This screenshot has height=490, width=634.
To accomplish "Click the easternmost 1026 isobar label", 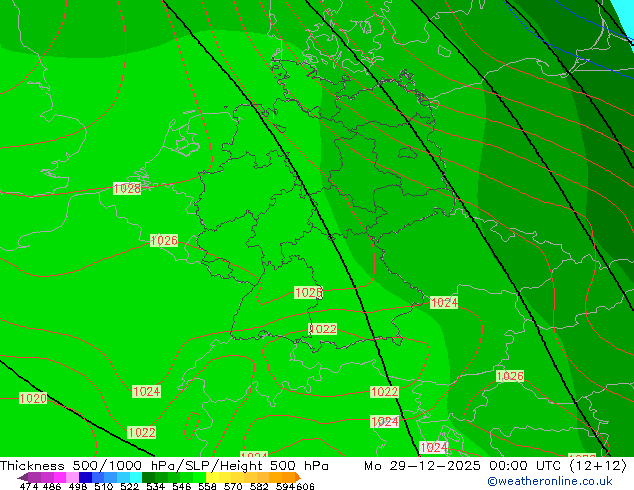I will [510, 376].
